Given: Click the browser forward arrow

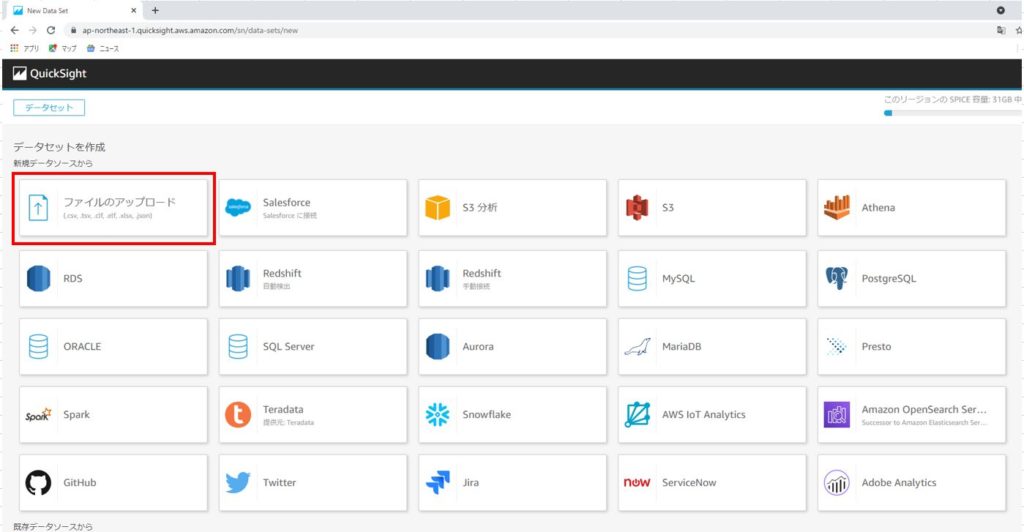Looking at the screenshot, I should coord(33,30).
